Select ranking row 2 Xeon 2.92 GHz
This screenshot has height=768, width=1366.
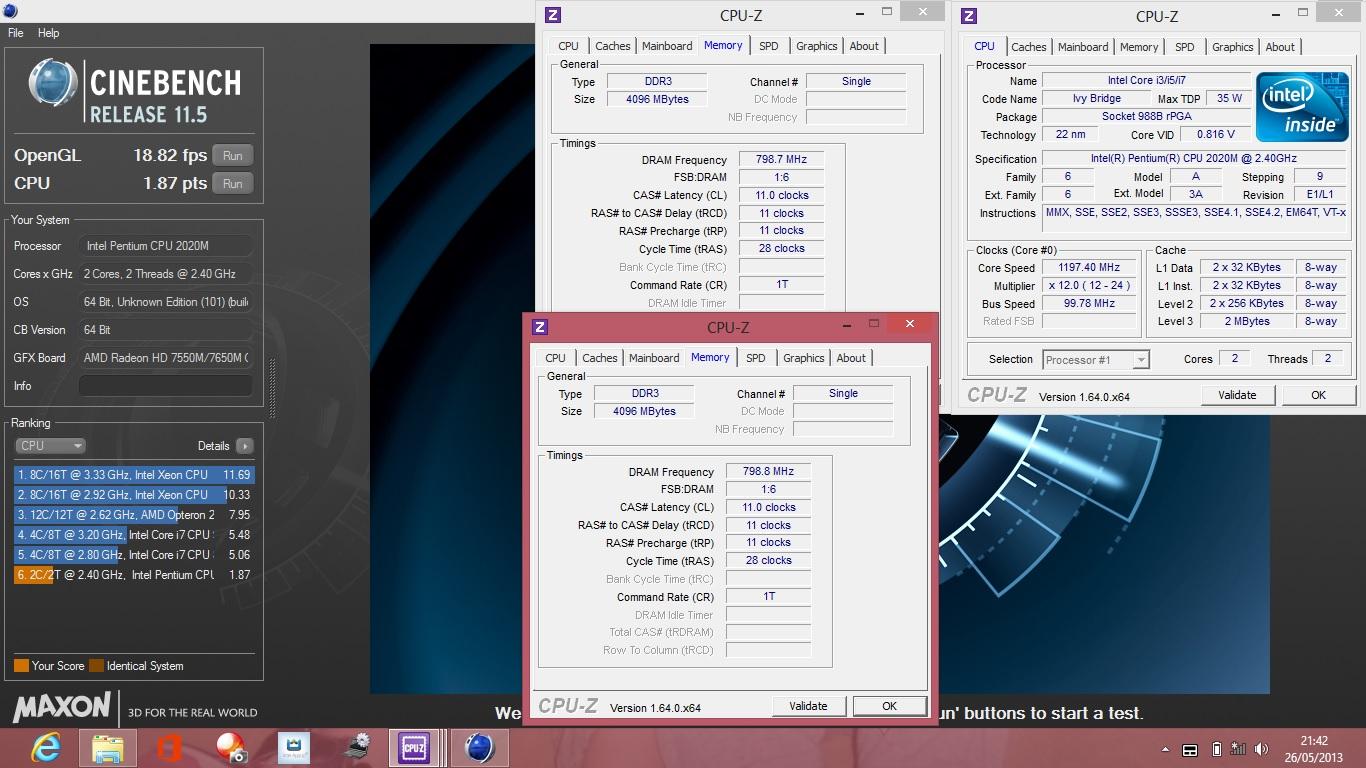[x=134, y=495]
